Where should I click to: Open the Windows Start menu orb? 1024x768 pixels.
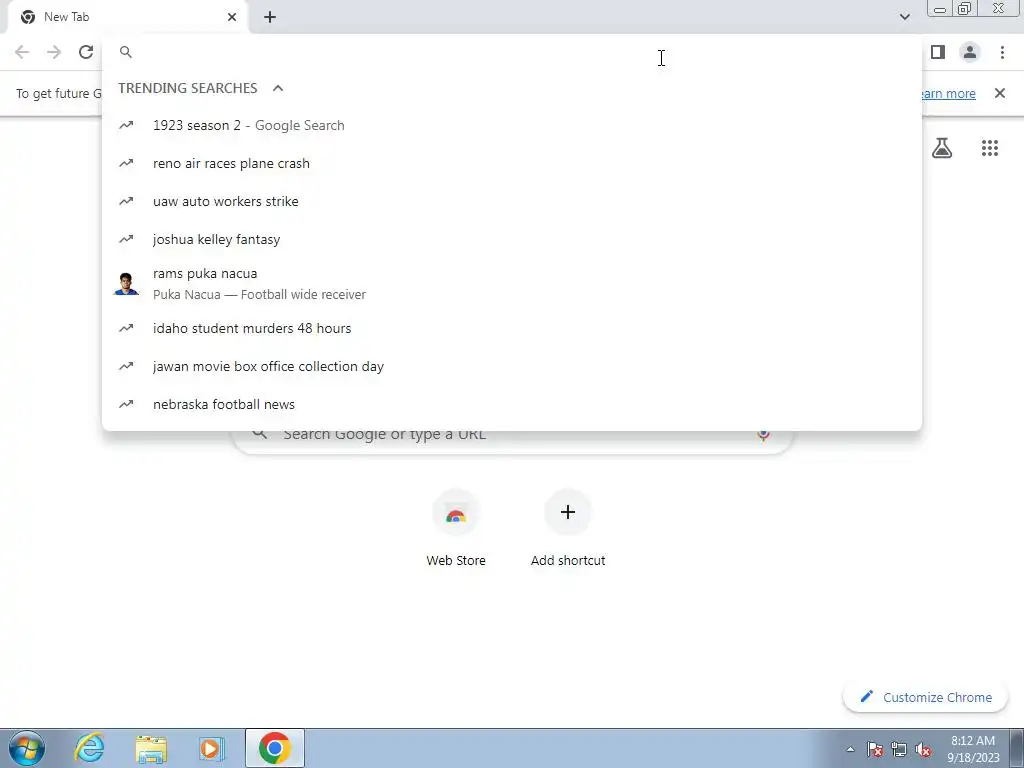27,748
